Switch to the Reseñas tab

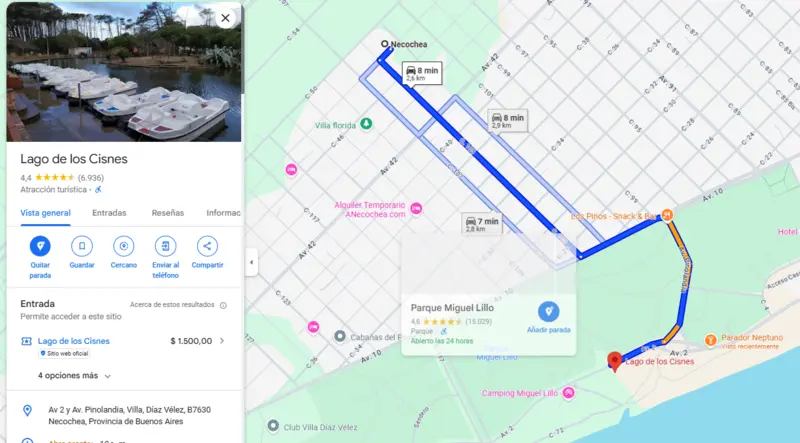point(167,213)
